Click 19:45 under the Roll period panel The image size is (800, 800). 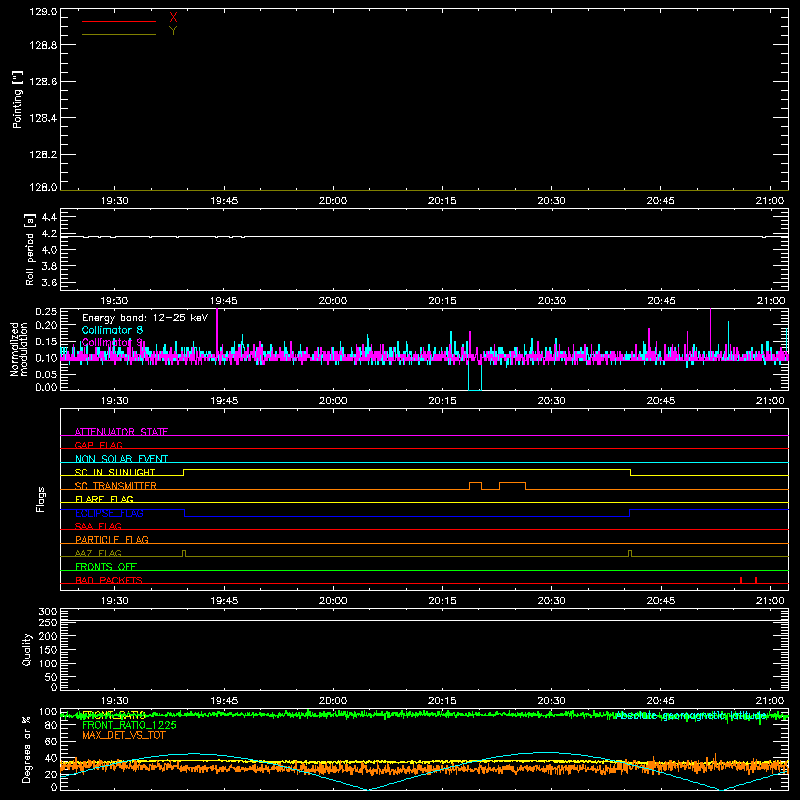(x=223, y=301)
